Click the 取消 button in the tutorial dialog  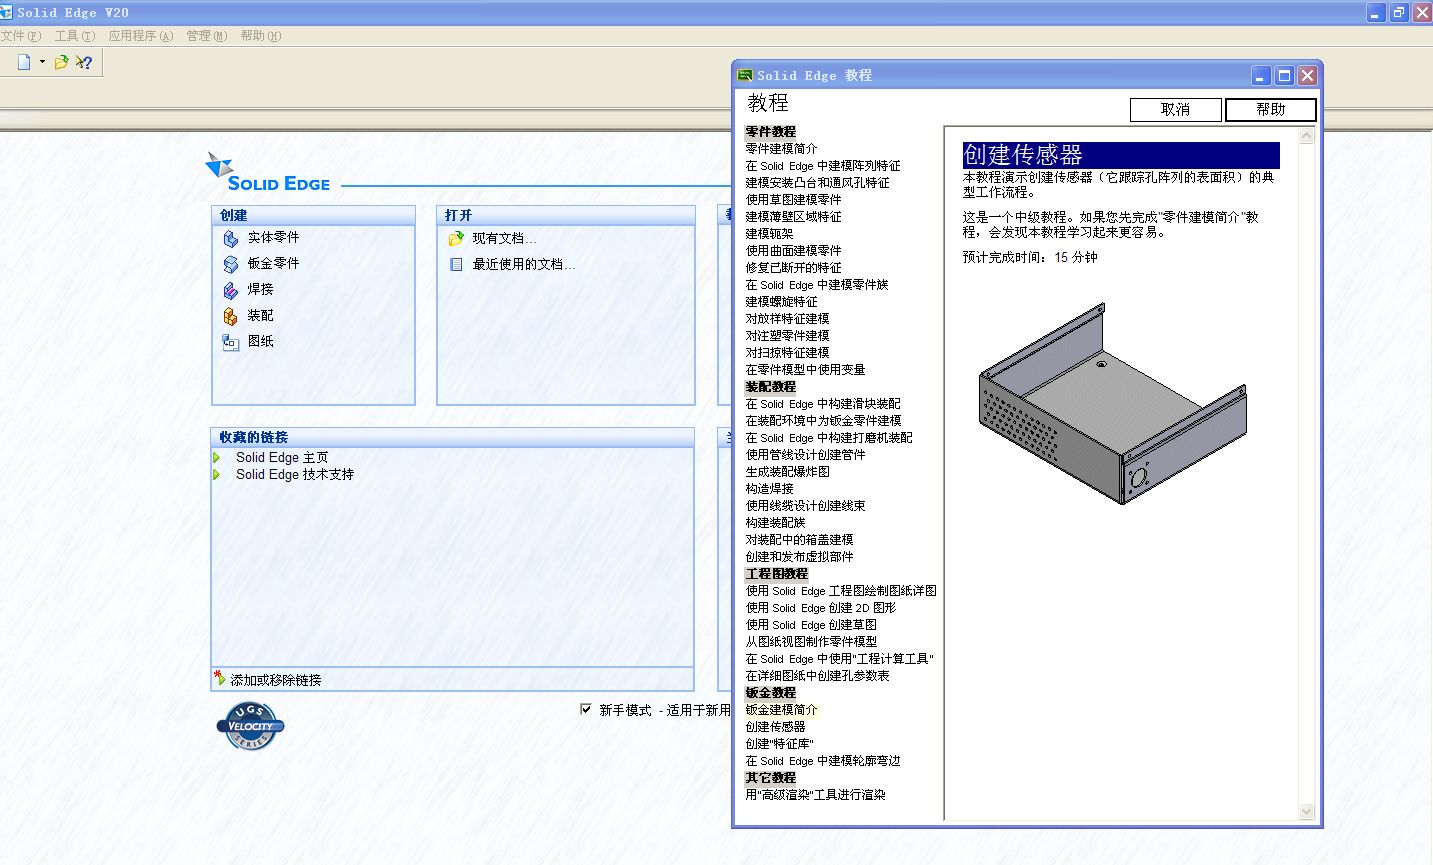(1176, 110)
